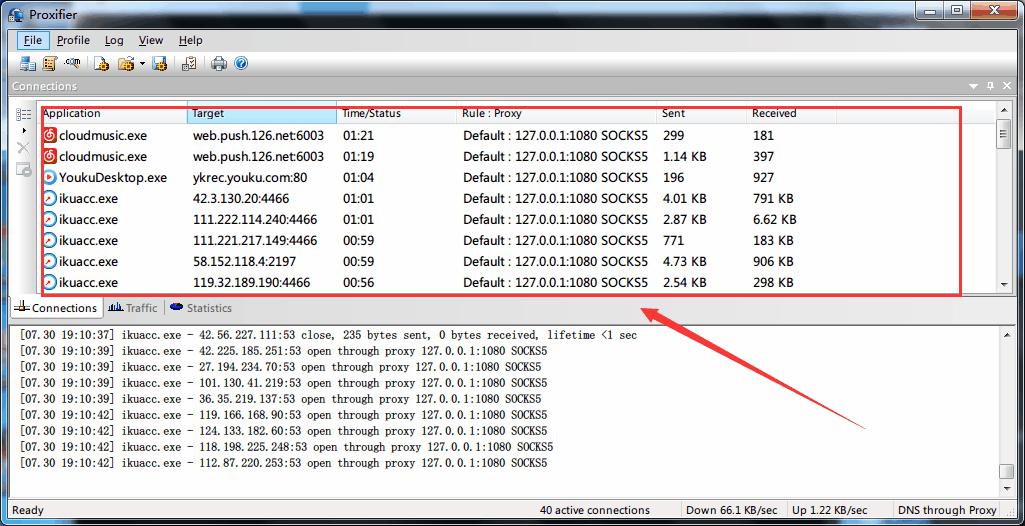The height and width of the screenshot is (526, 1025).
Task: Click the 791 KB received value
Action: click(773, 199)
